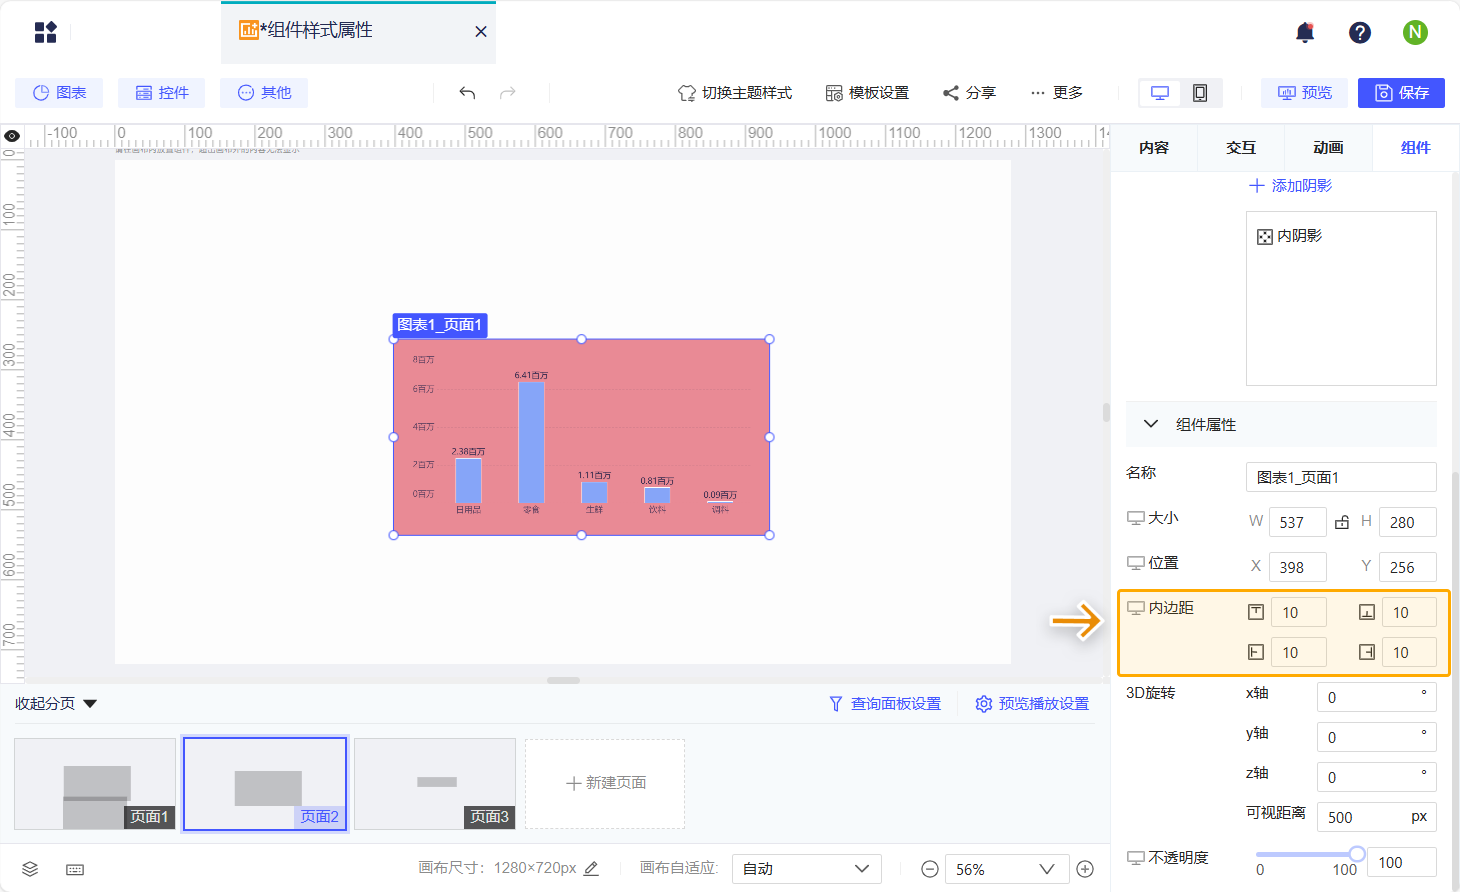Click 切换主题样式 to switch theme
This screenshot has width=1460, height=892.
click(x=735, y=93)
